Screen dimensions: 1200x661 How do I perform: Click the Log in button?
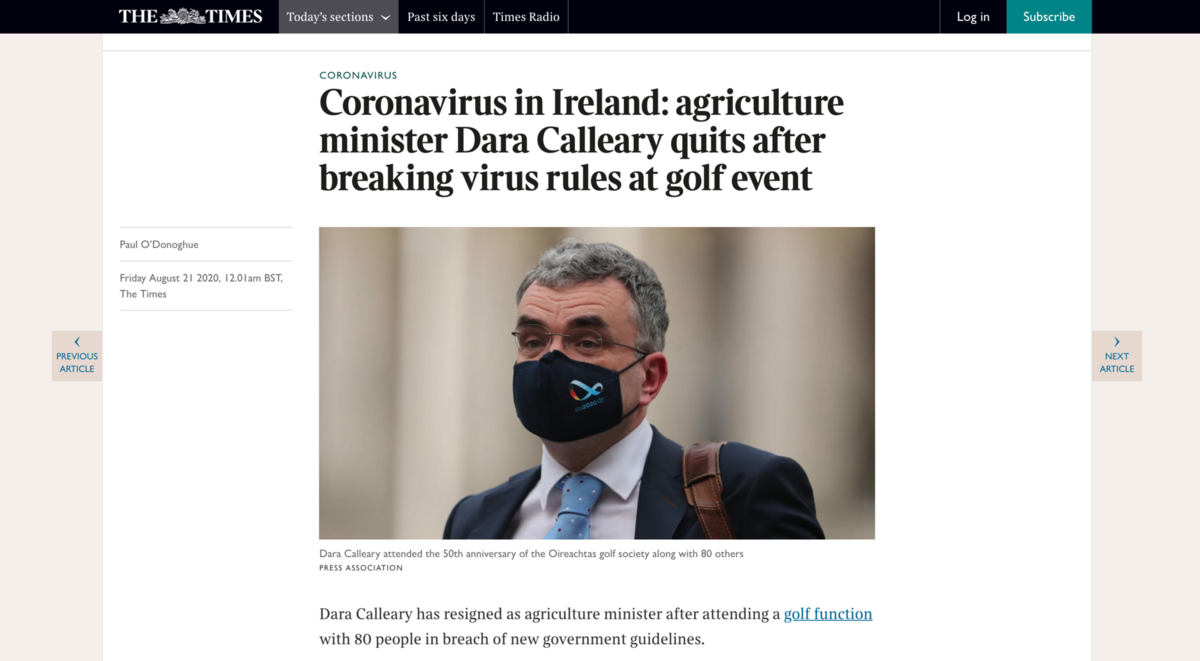973,17
